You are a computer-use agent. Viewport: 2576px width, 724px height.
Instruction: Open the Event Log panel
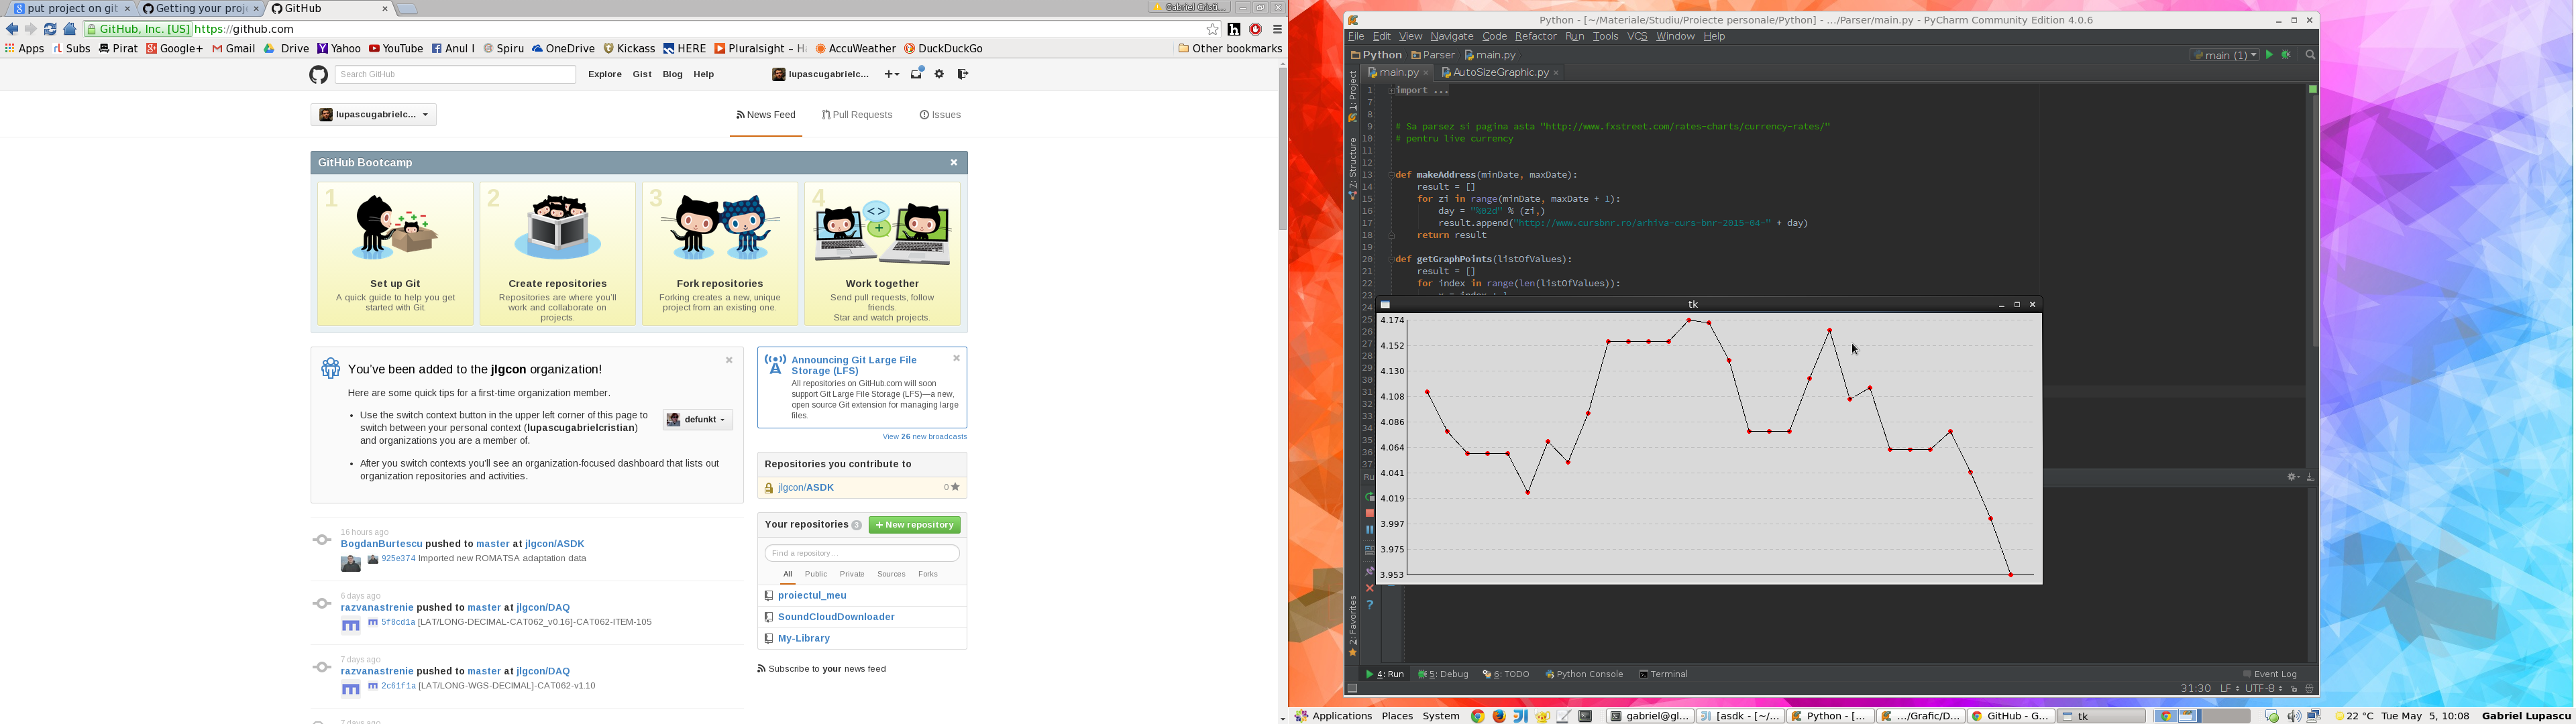2270,674
